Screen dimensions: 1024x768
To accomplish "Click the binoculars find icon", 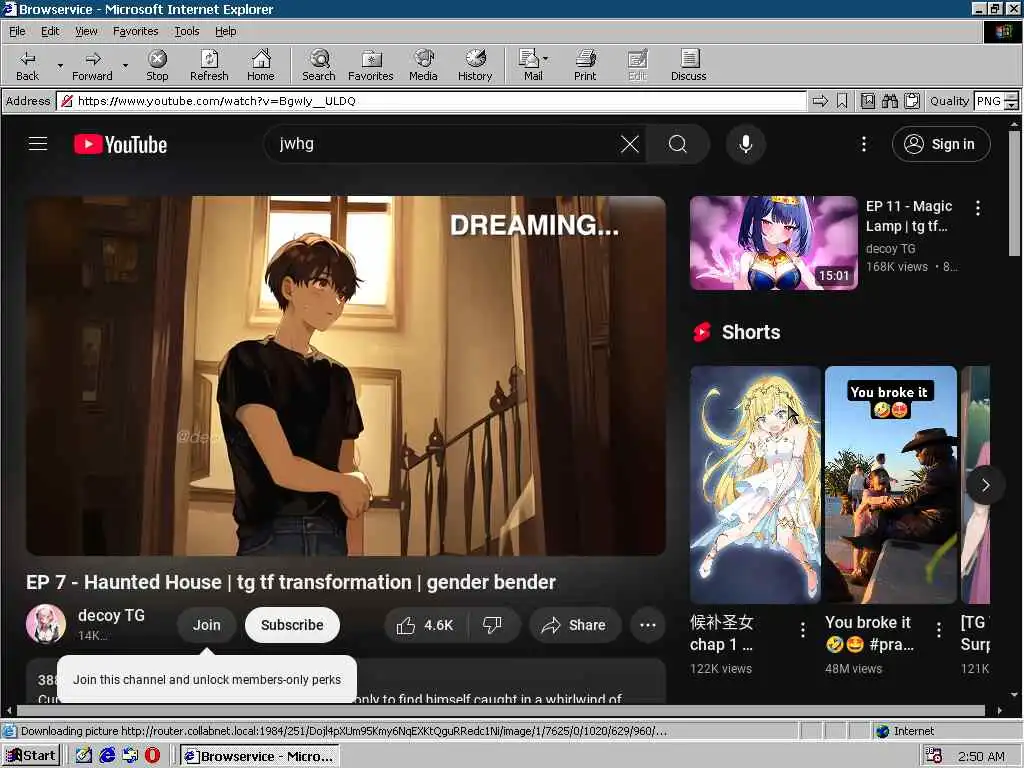I will pos(889,101).
